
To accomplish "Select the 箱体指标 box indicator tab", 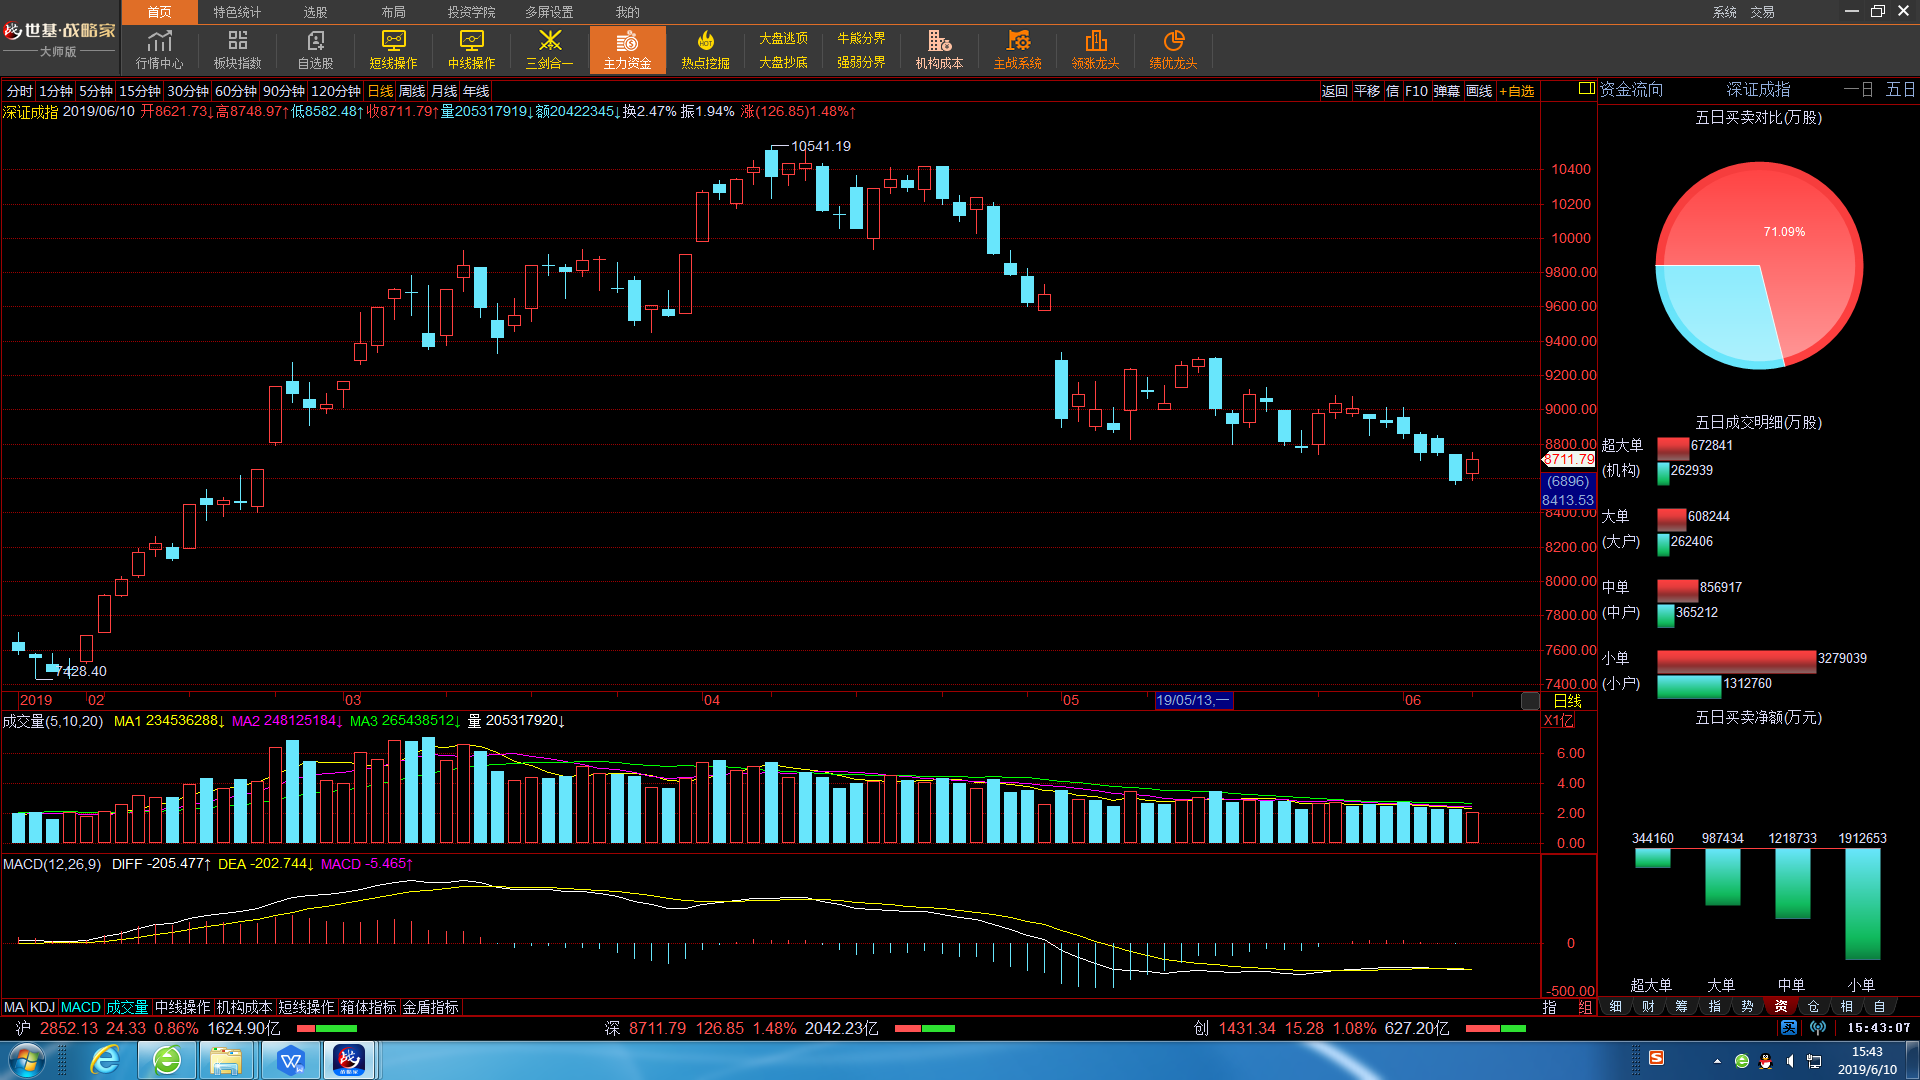I will [369, 1007].
